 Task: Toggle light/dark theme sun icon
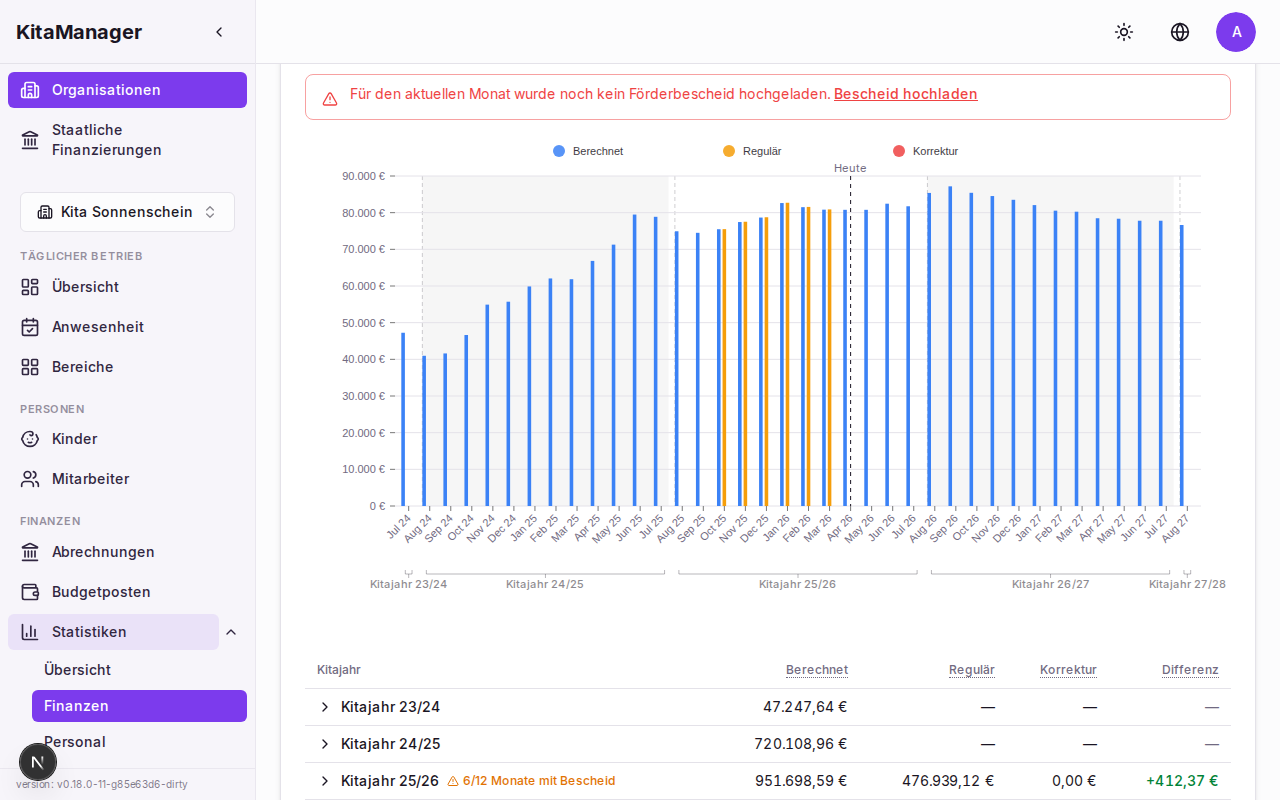coord(1124,32)
